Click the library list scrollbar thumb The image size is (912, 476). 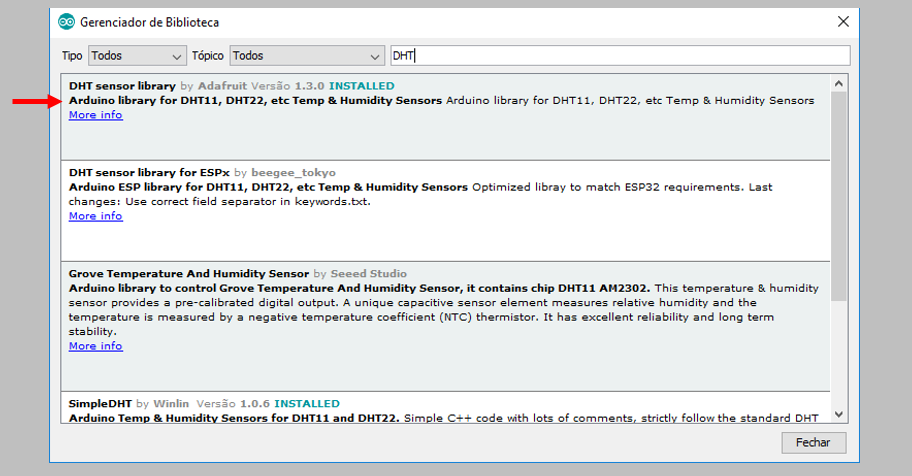coord(839,196)
